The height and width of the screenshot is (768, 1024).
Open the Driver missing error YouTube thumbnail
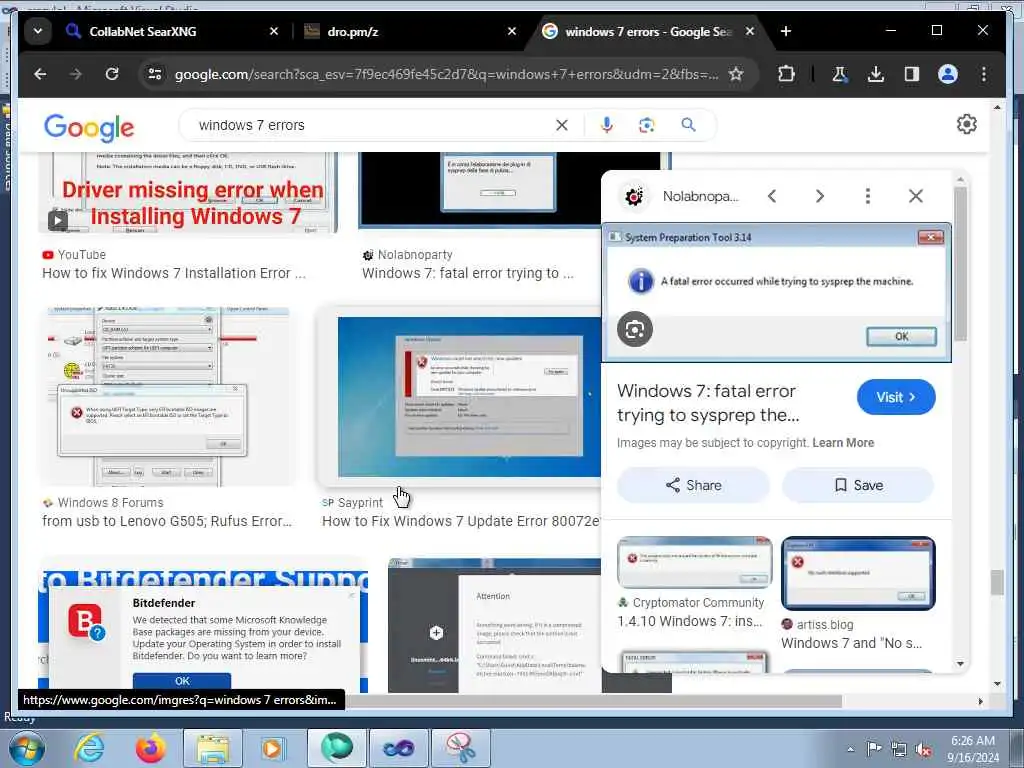tap(188, 193)
